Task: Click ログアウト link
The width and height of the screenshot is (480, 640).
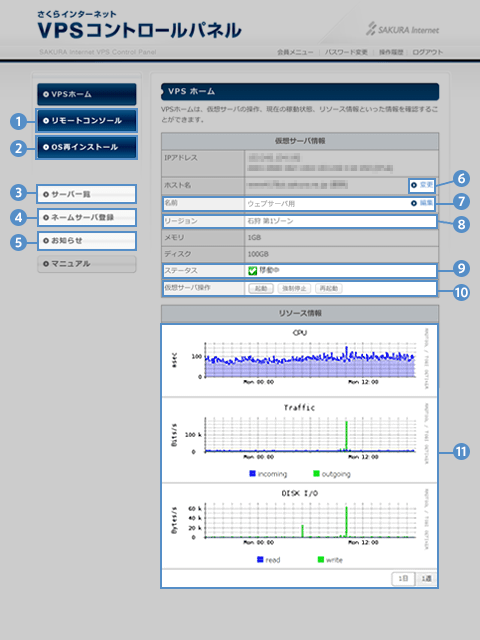Action: pos(427,52)
